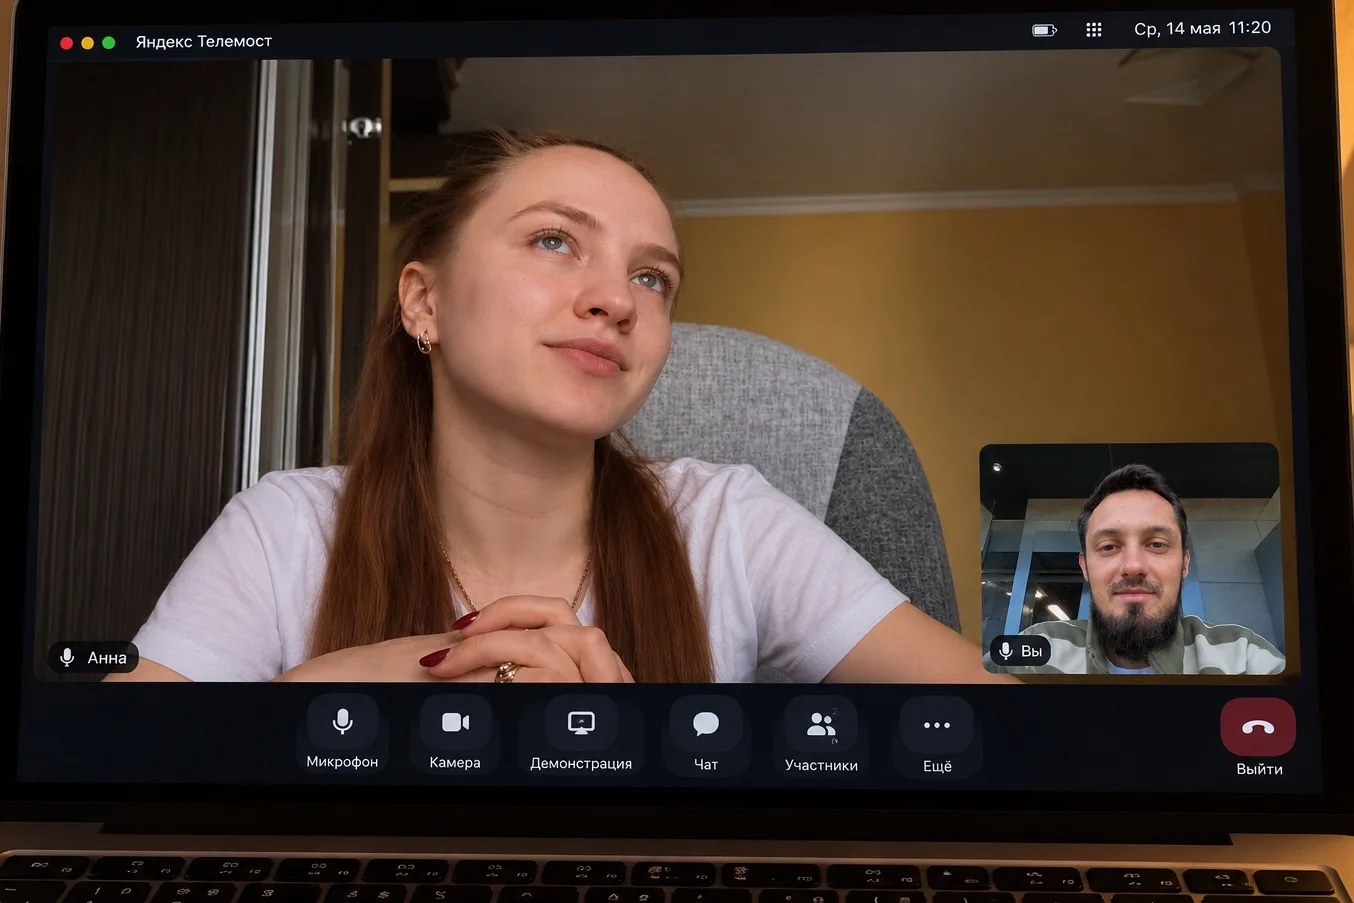Maximize the window with green button
1354x903 pixels.
point(109,43)
